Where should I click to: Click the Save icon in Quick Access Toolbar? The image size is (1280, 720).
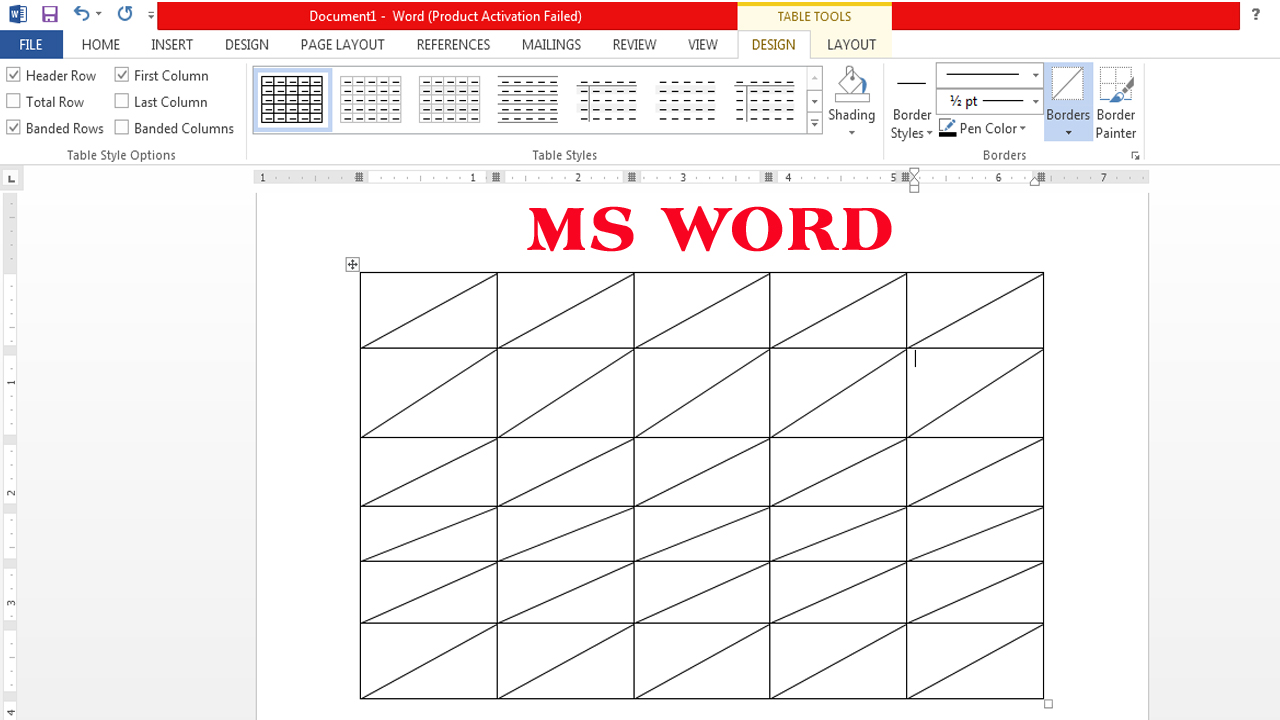point(49,15)
